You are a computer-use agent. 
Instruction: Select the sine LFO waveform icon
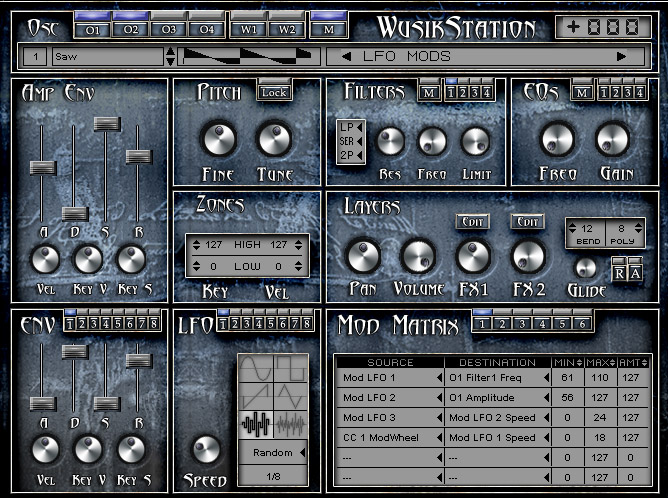[x=256, y=368]
